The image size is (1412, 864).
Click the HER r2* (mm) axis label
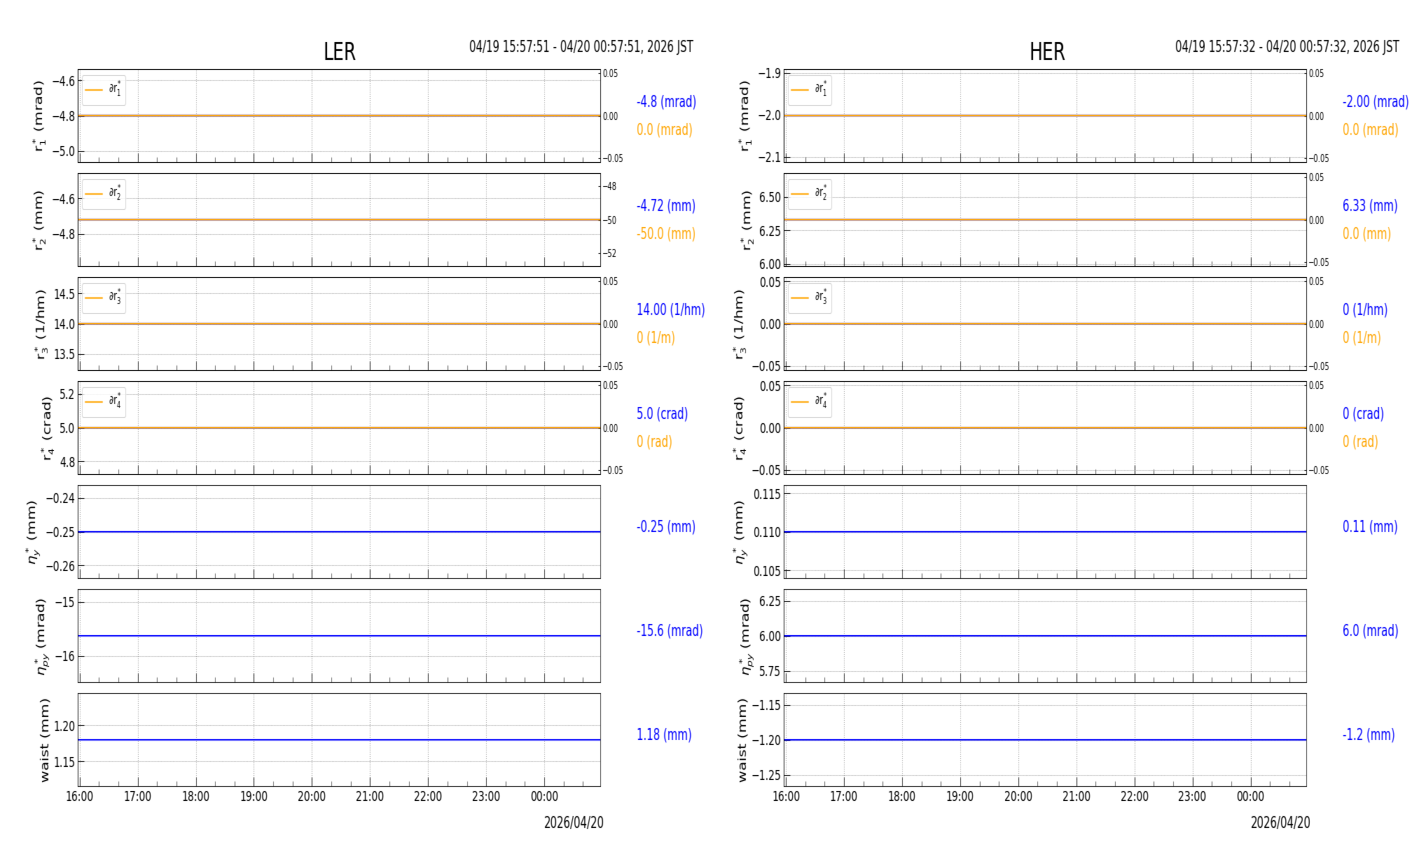click(x=746, y=220)
